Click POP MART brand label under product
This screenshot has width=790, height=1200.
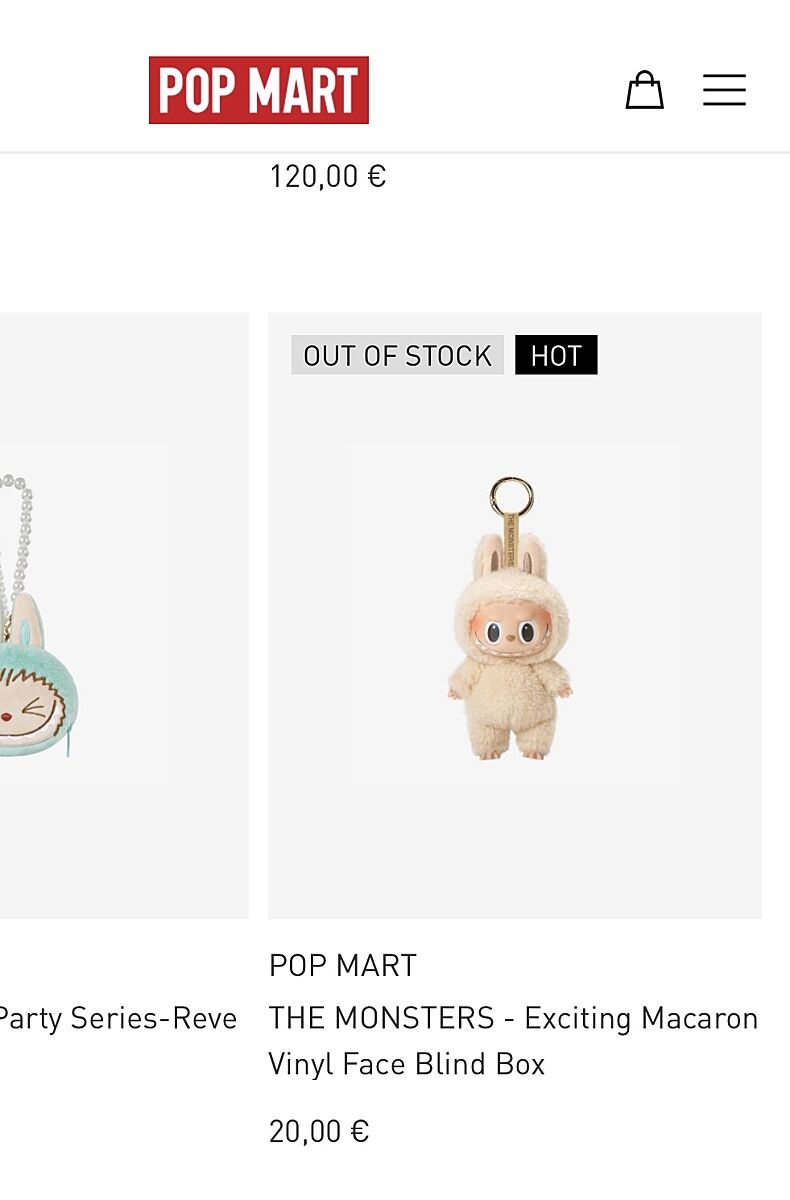tap(343, 965)
